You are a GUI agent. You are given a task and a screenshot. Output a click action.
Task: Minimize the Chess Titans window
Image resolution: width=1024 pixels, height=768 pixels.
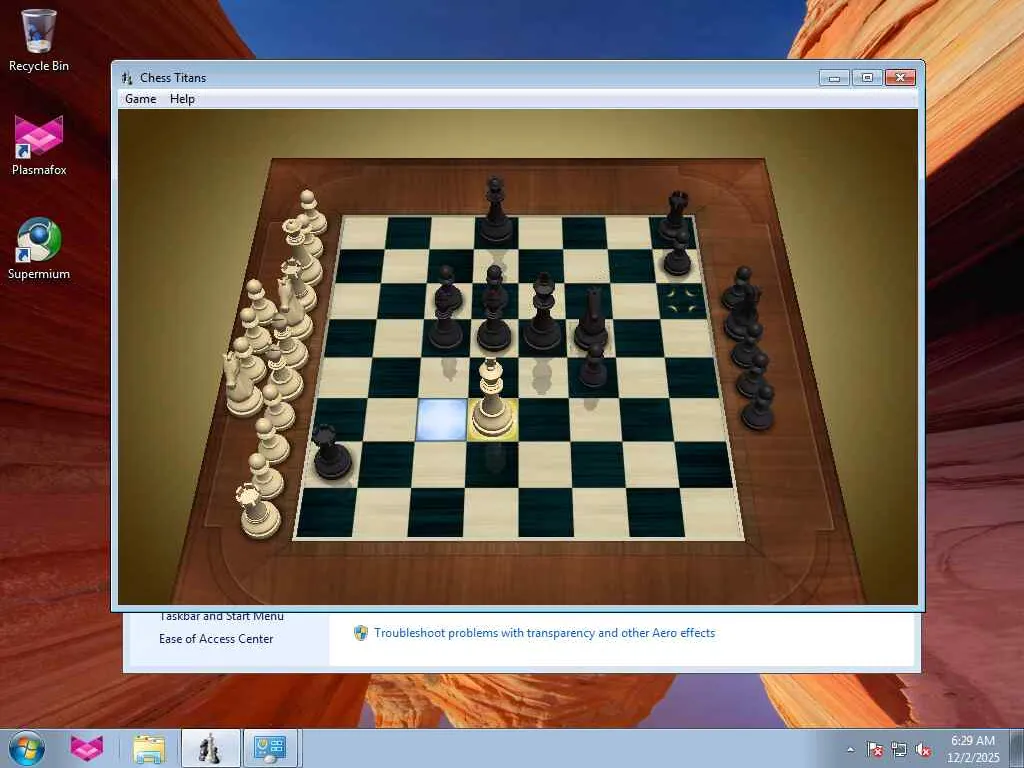click(834, 78)
